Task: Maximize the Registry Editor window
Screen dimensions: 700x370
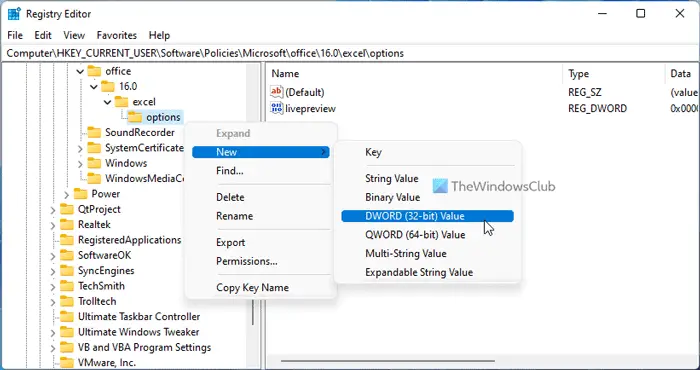Action: pos(640,14)
